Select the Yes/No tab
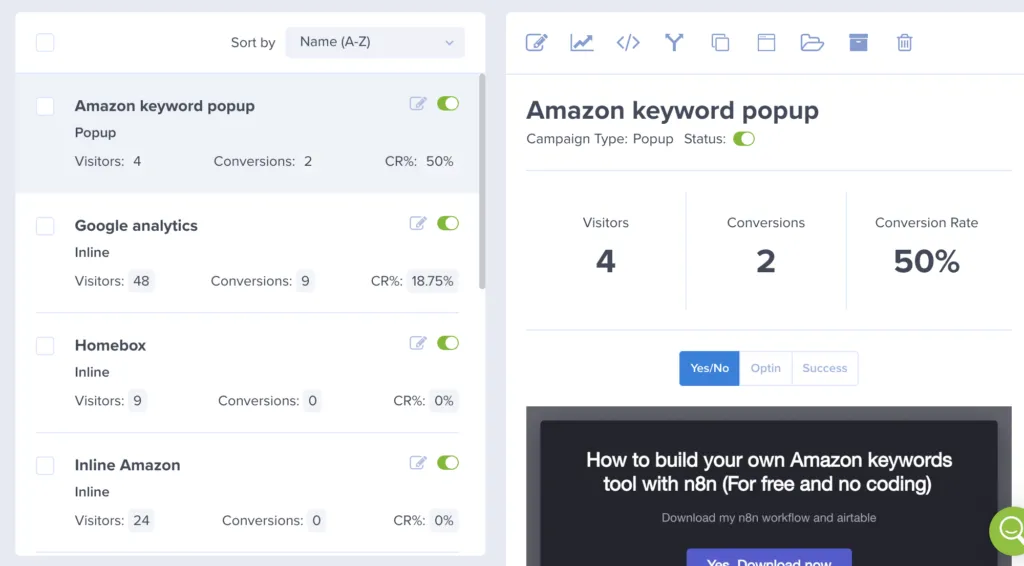 tap(709, 368)
